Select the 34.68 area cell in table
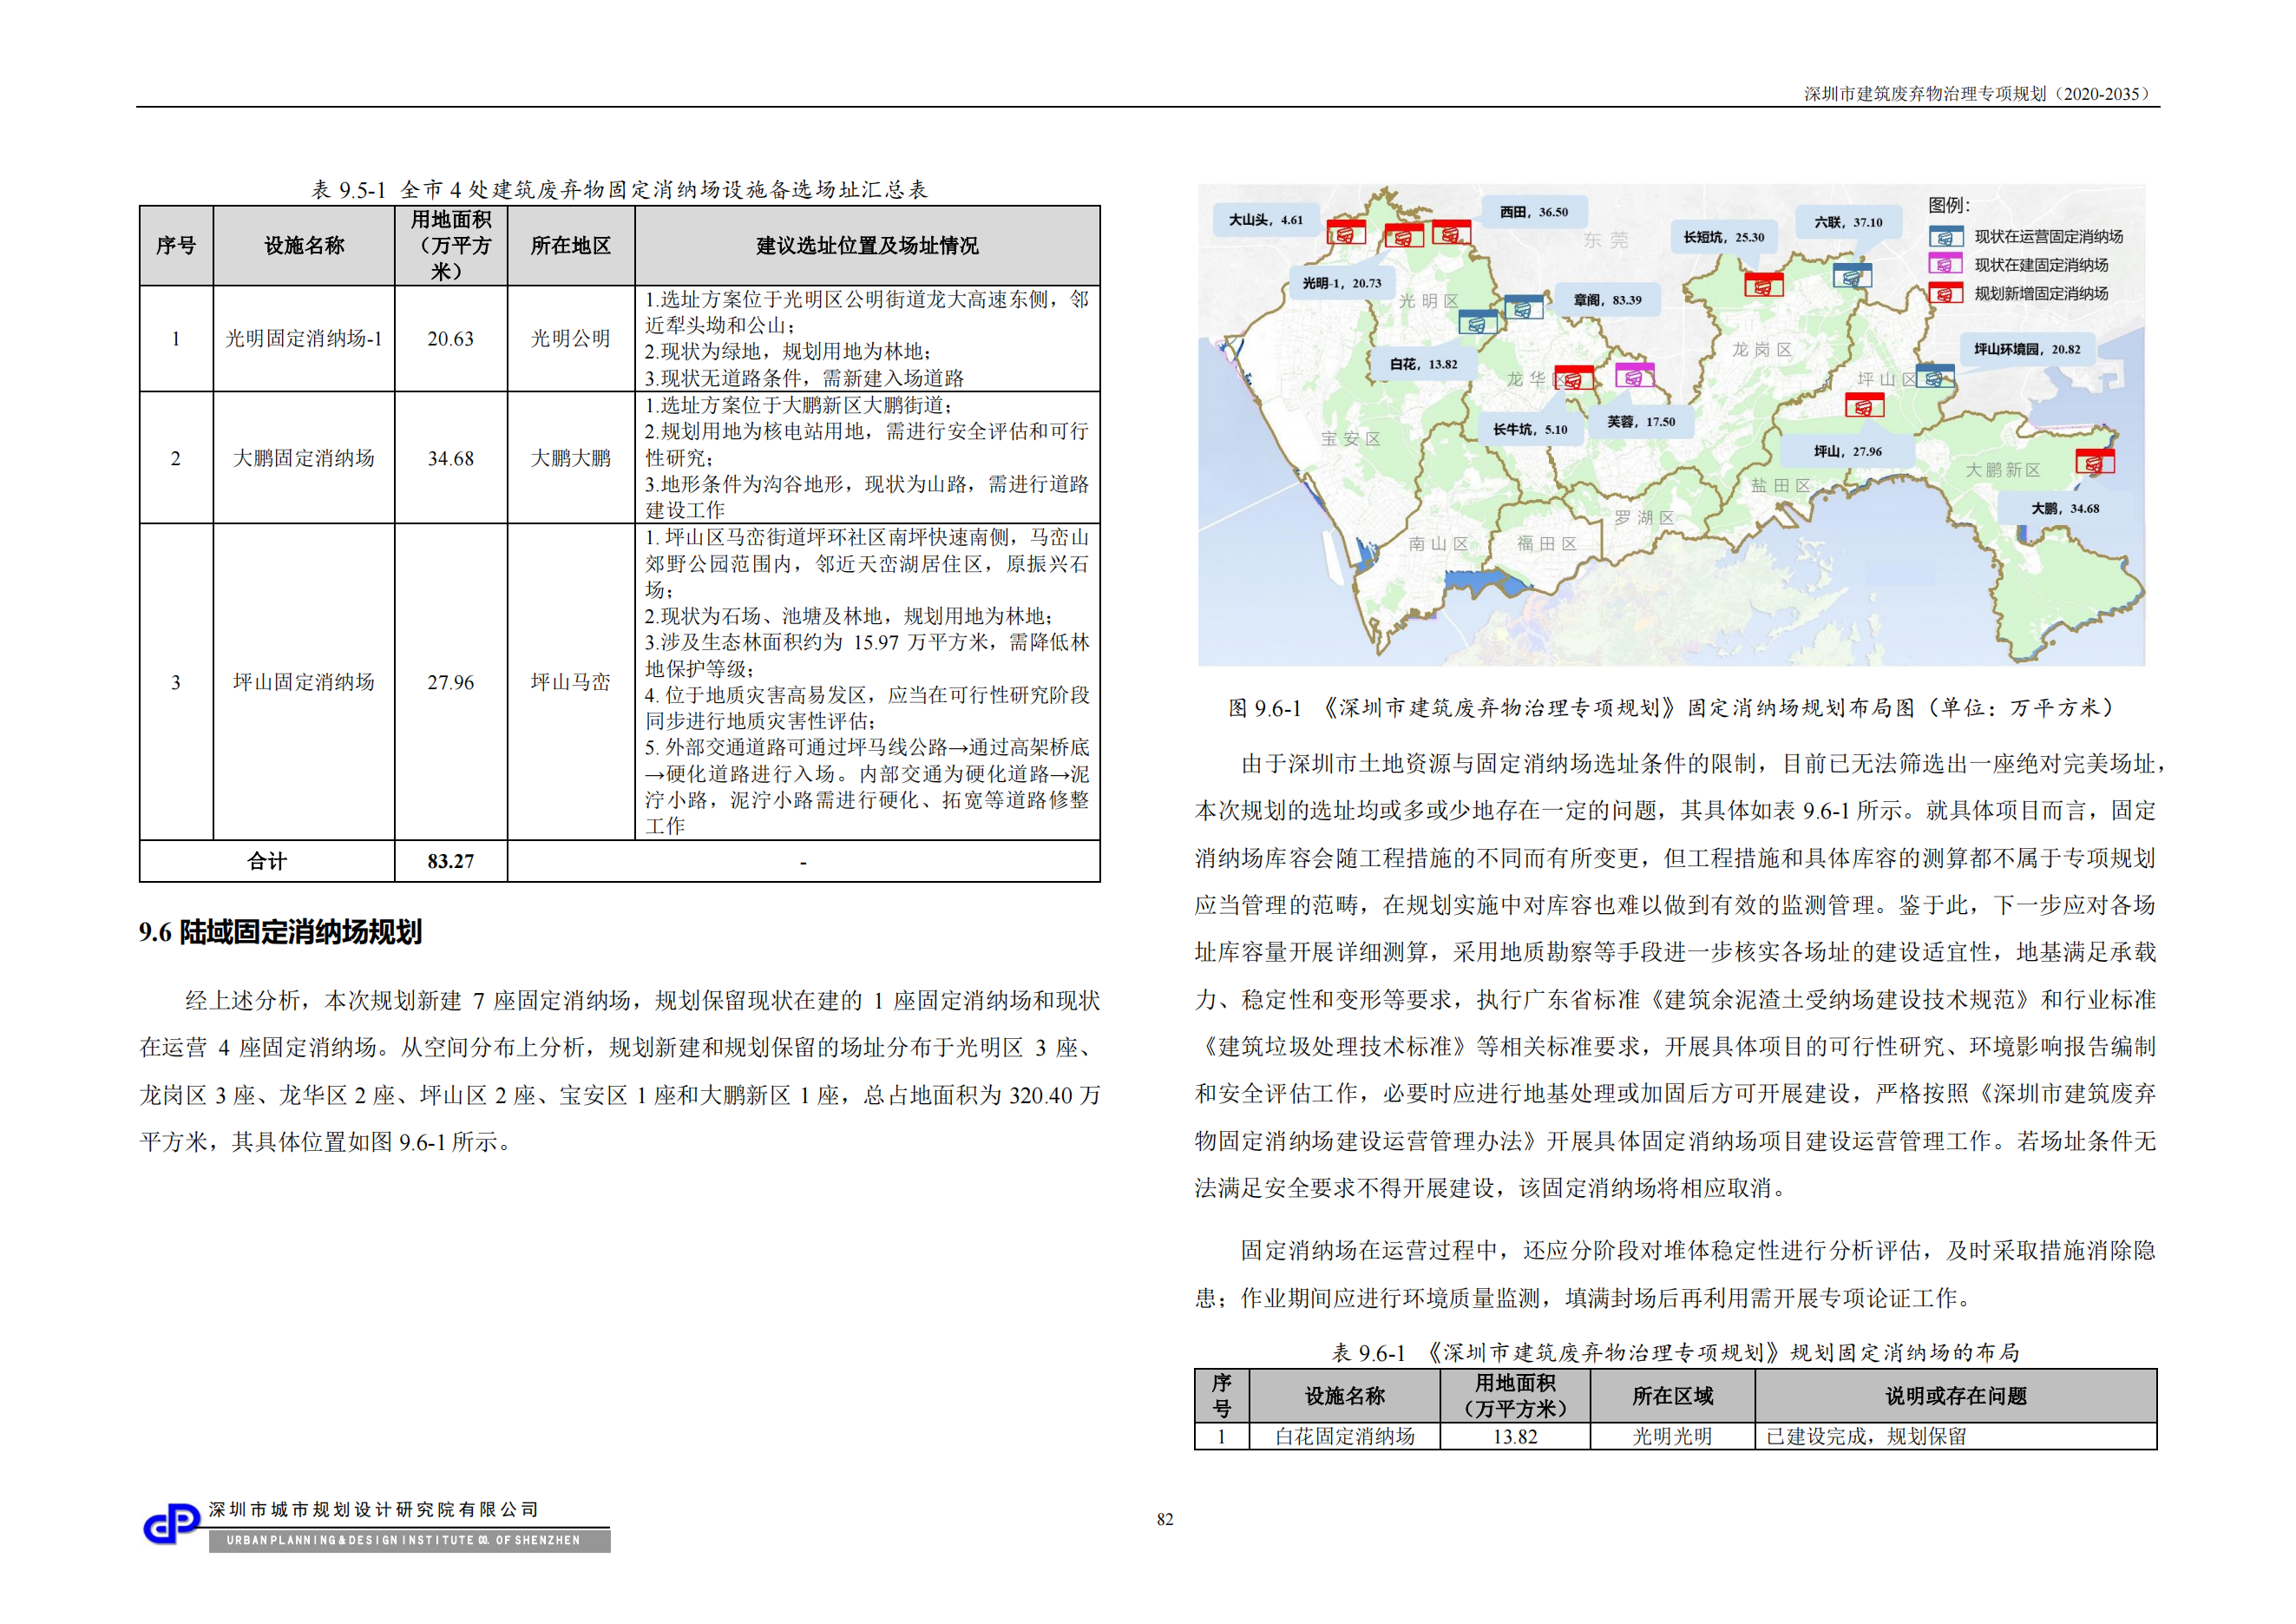This screenshot has width=2296, height=1624. [451, 458]
